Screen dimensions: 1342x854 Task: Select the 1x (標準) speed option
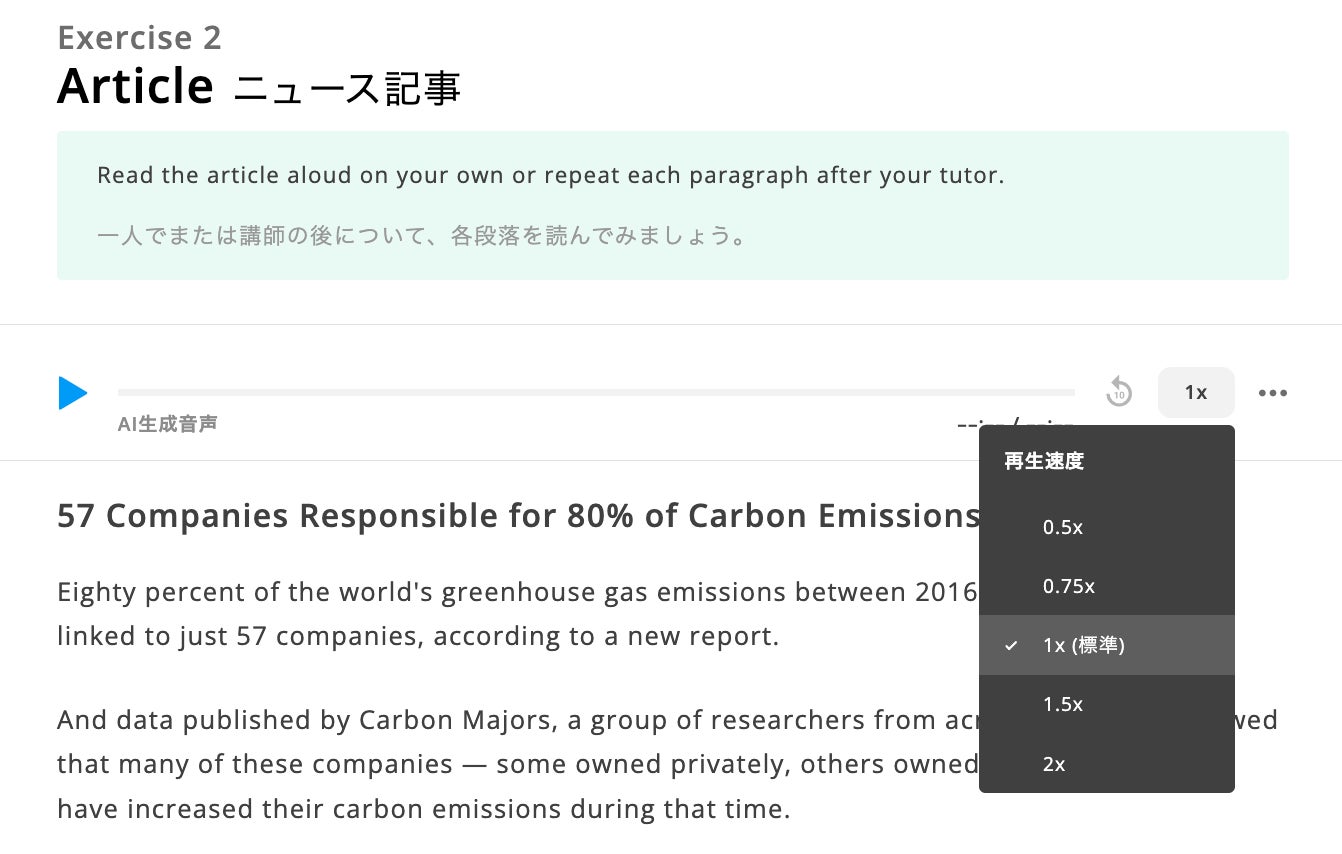click(1083, 646)
